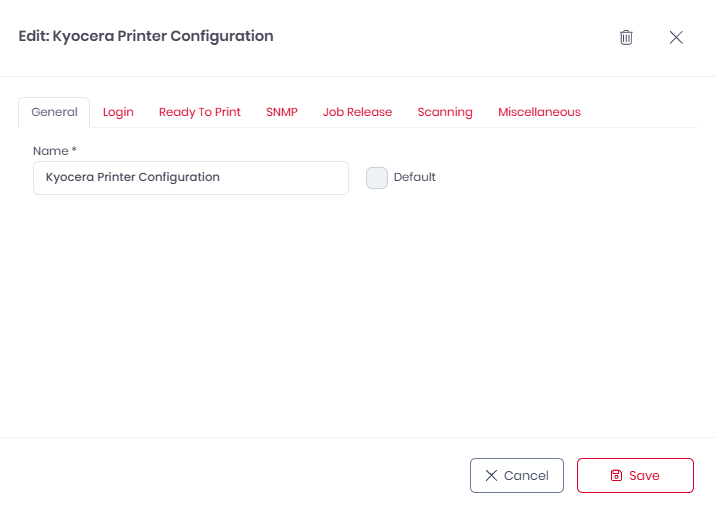
Task: Show the Job Release tab
Action: (357, 112)
